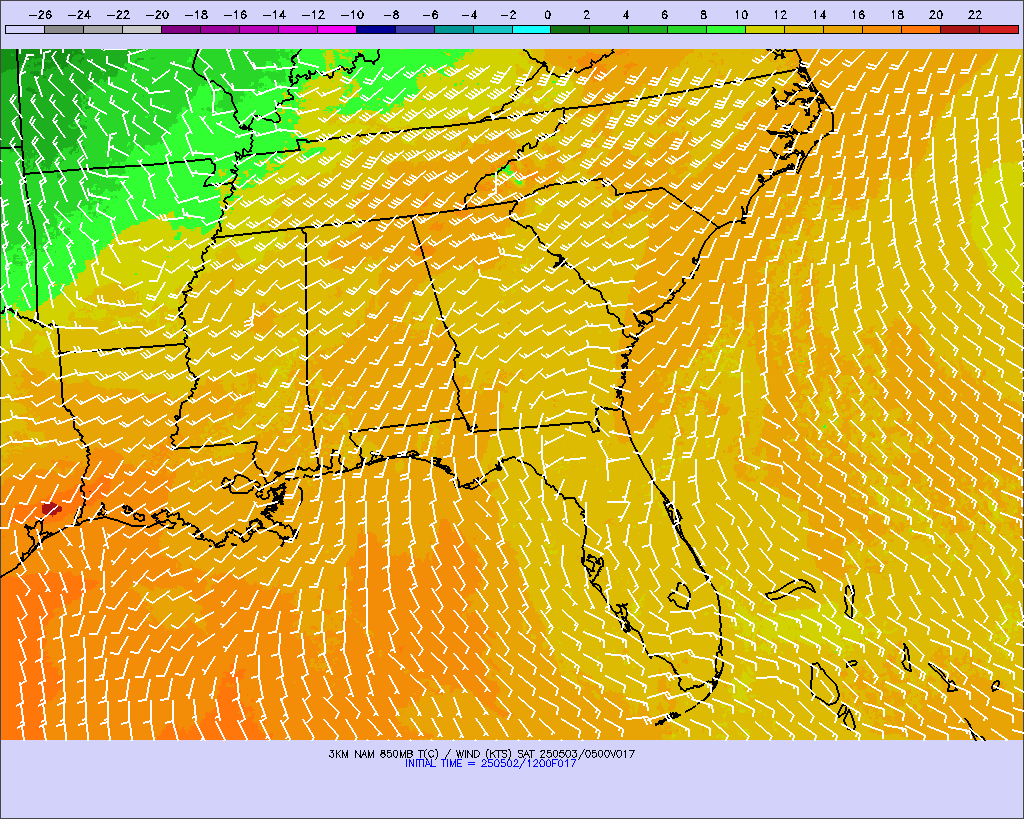1024x819 pixels.
Task: Click the golden yellow swatch between 12 and 14
Action: 805,29
